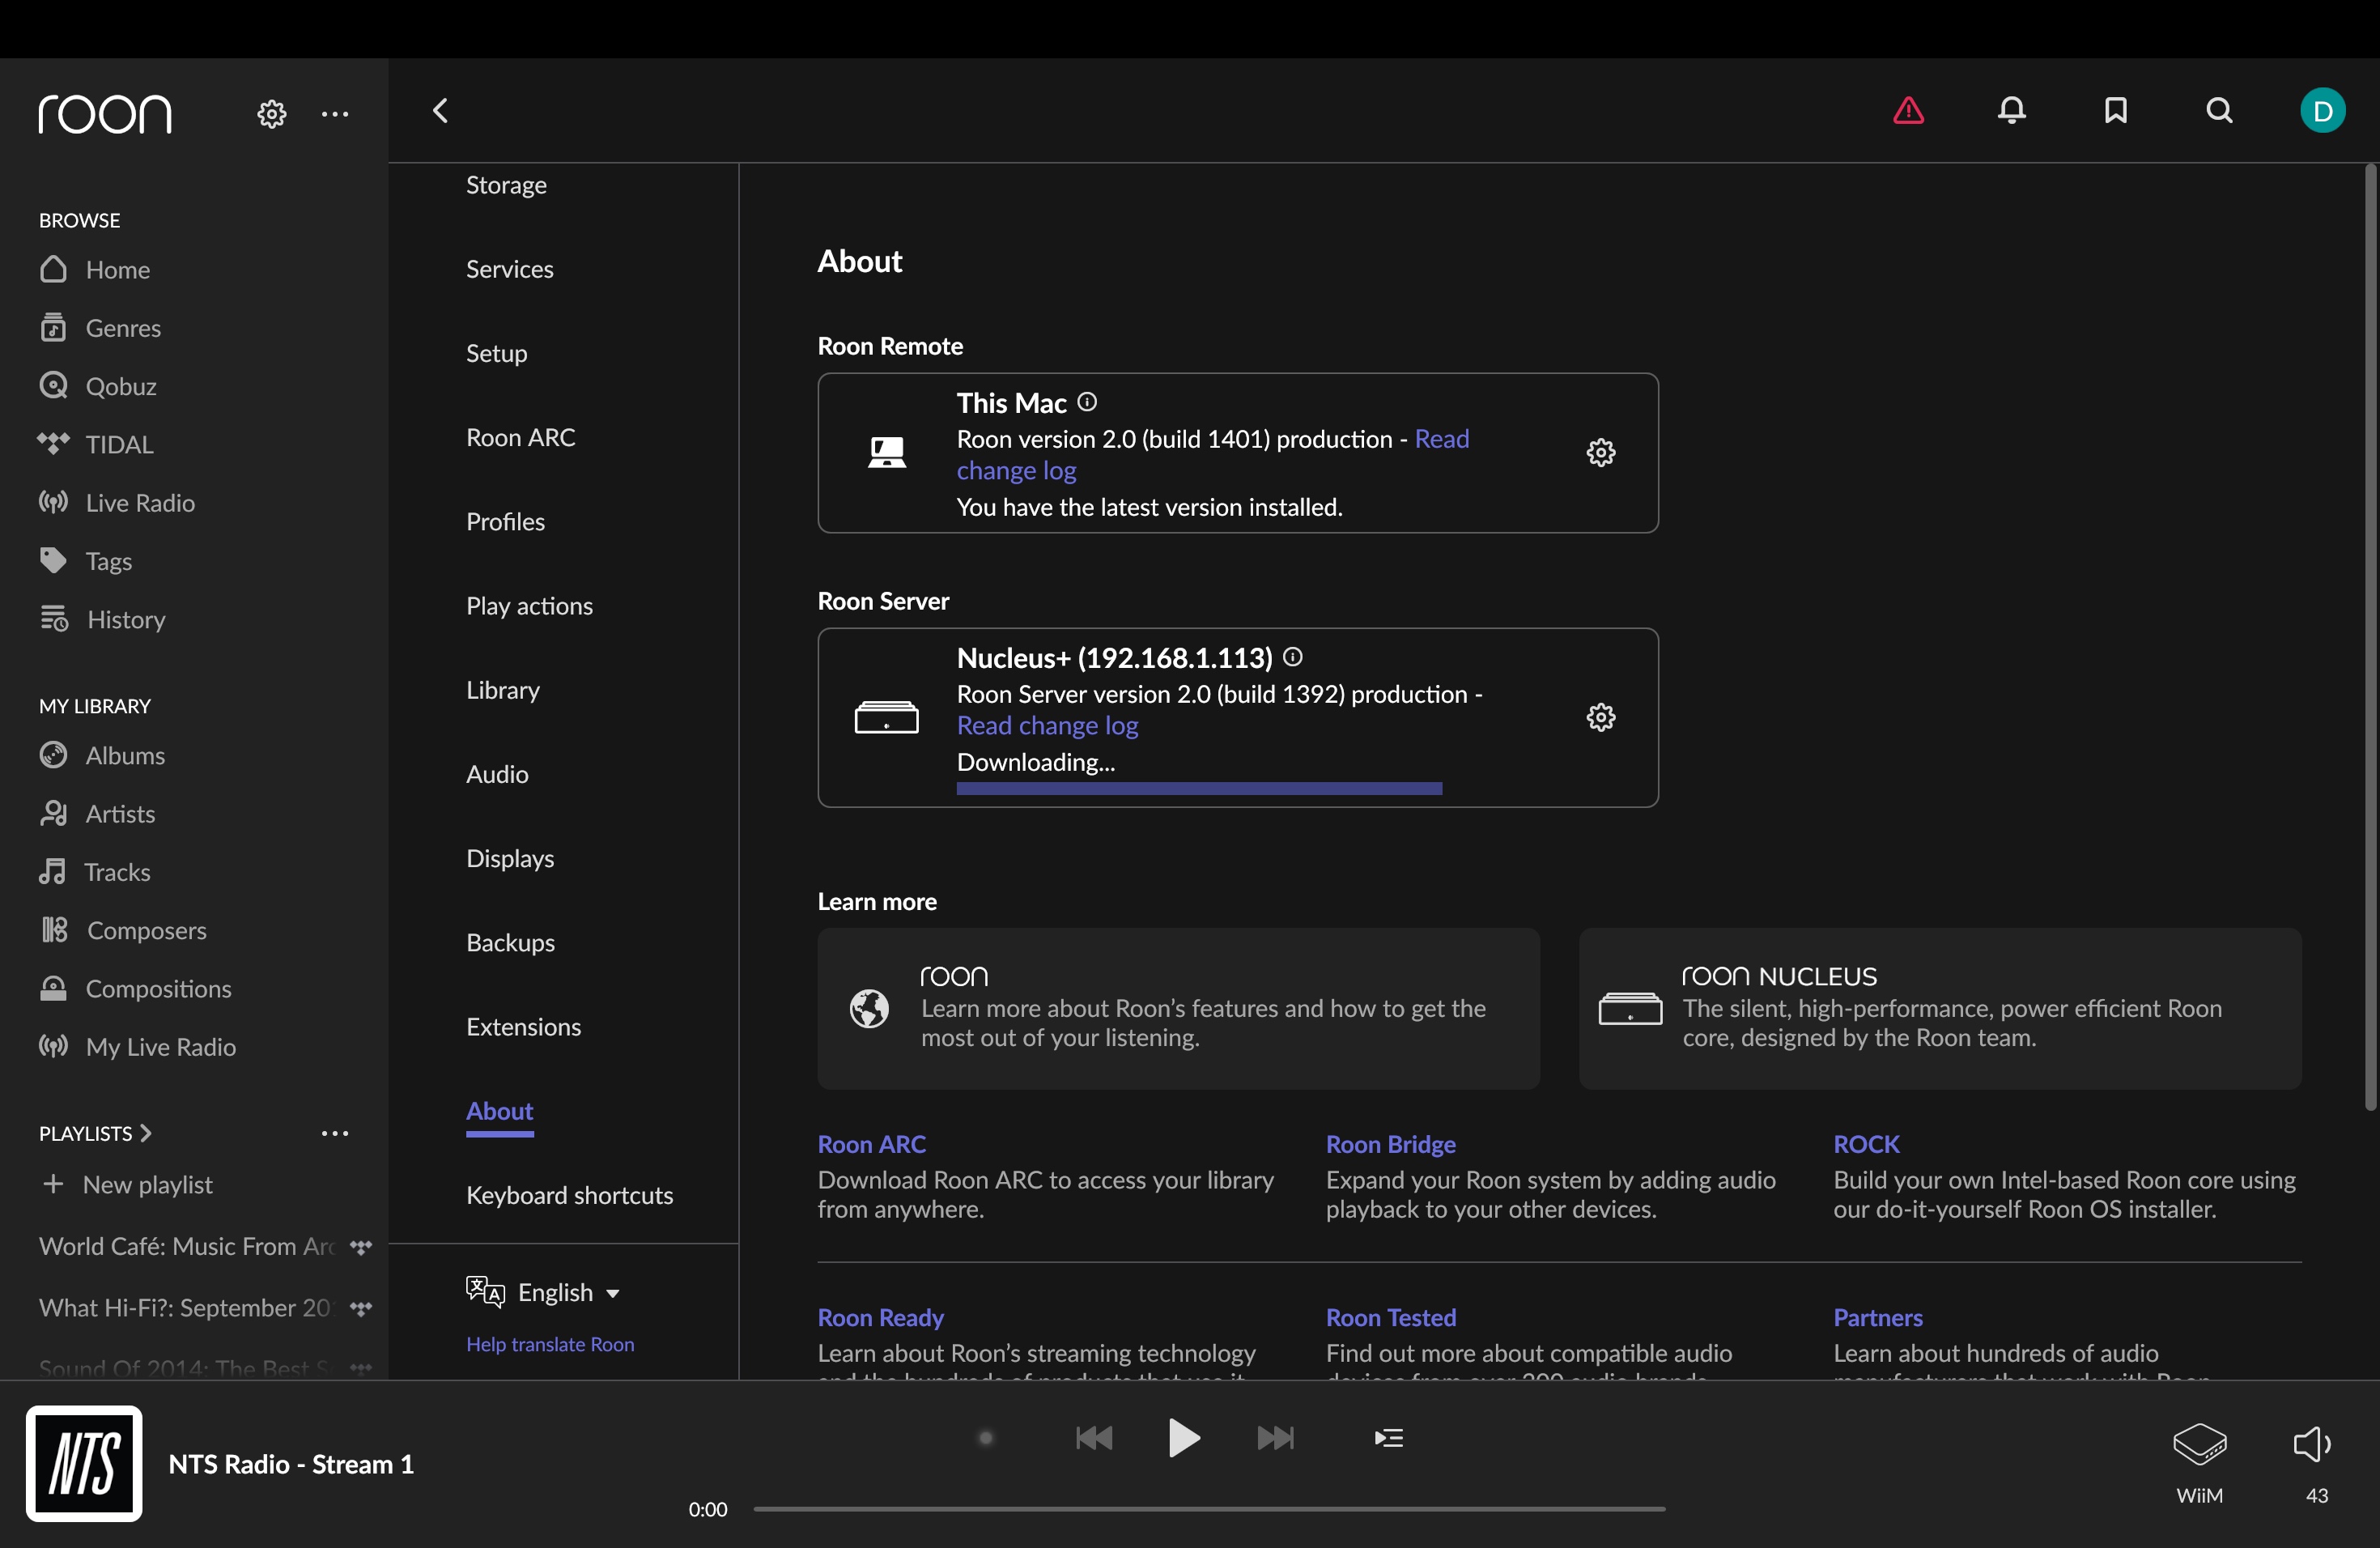Open Albums in My Library
The image size is (2380, 1548).
(x=102, y=755)
